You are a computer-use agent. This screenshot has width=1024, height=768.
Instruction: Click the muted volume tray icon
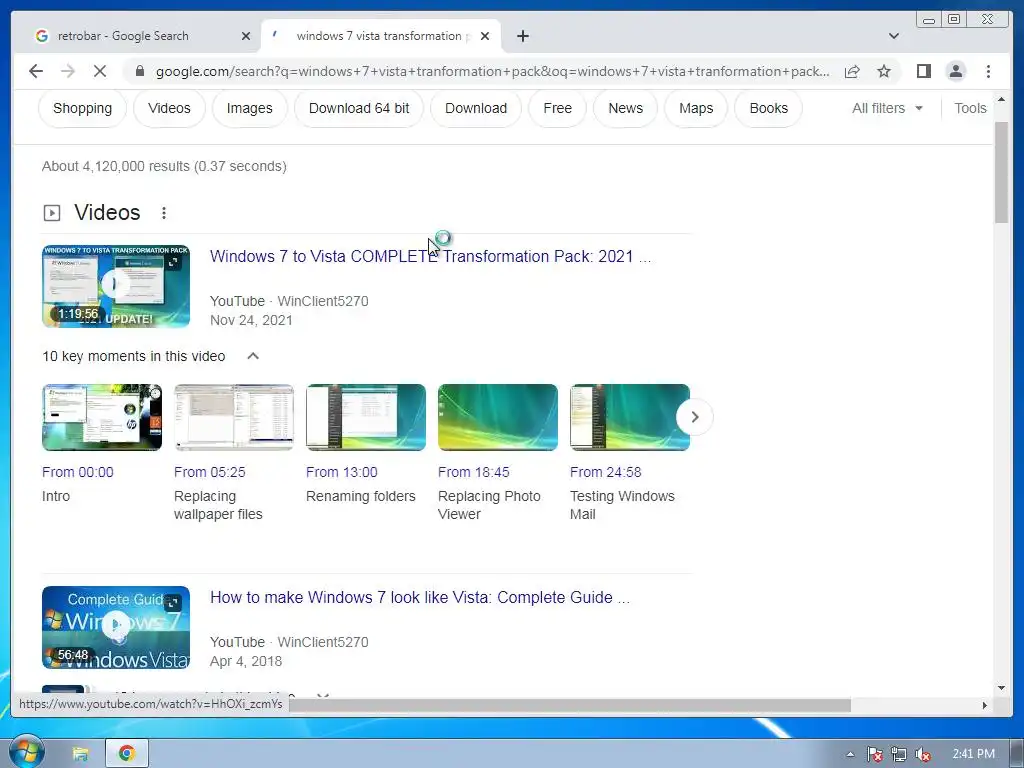click(x=923, y=754)
